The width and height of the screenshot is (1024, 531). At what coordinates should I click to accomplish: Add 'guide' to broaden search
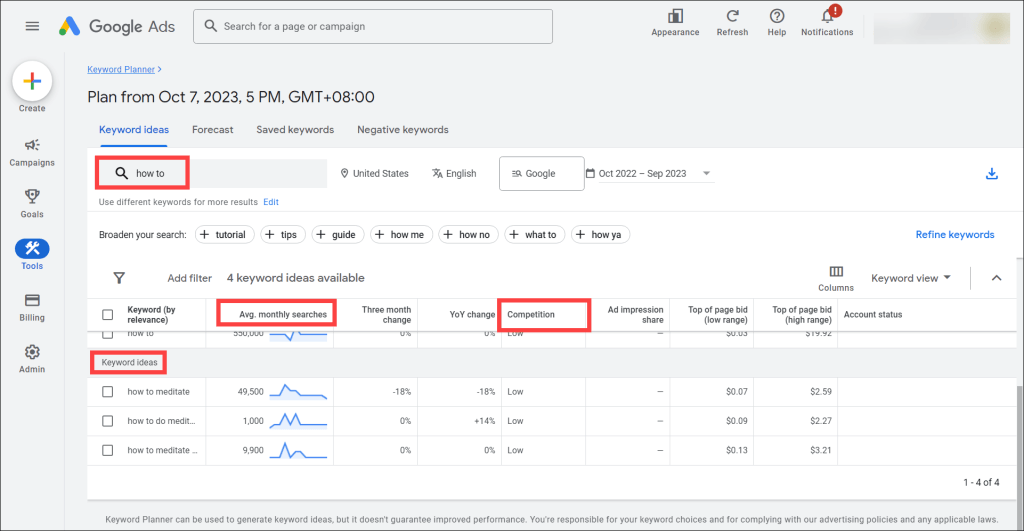(338, 234)
